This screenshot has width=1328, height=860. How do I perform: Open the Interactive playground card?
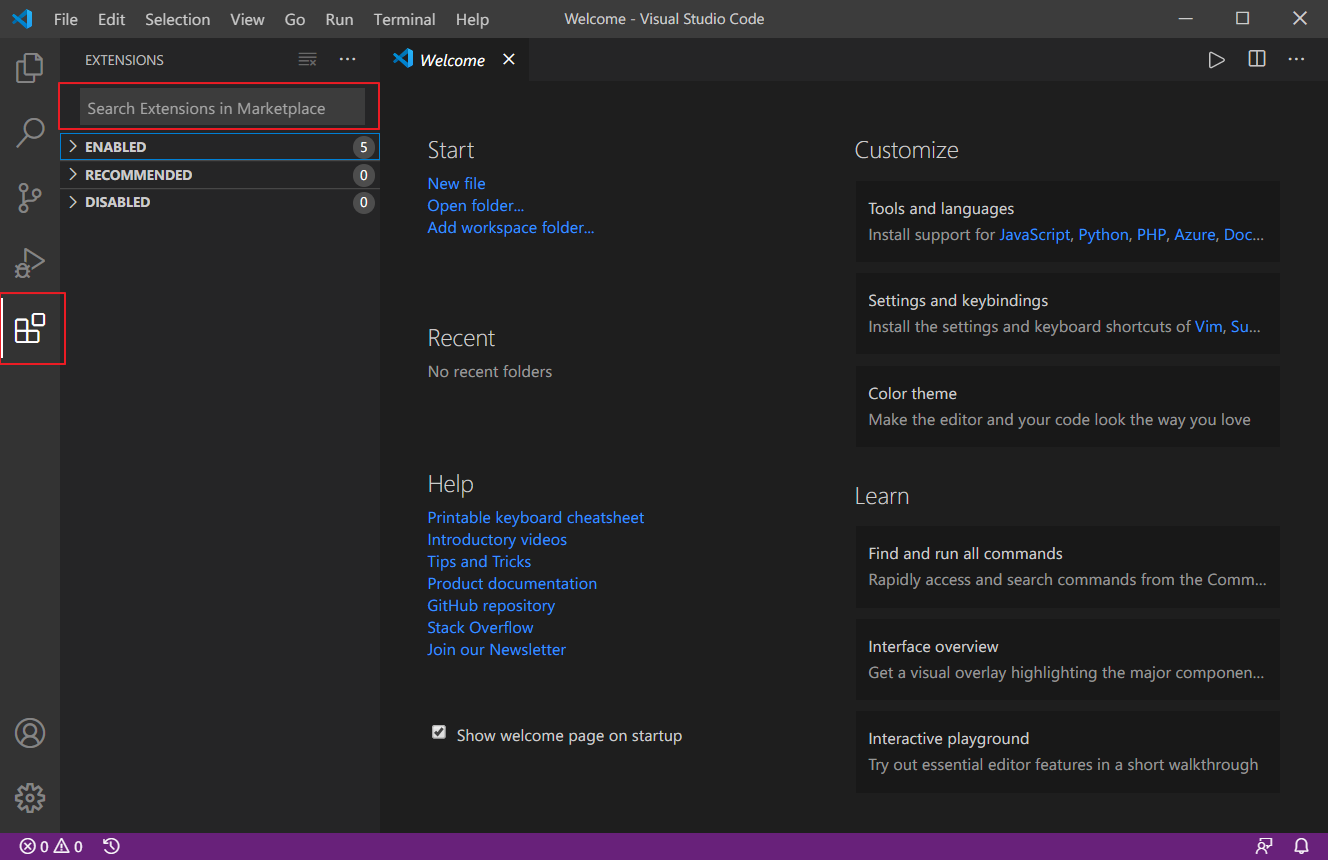[1068, 752]
